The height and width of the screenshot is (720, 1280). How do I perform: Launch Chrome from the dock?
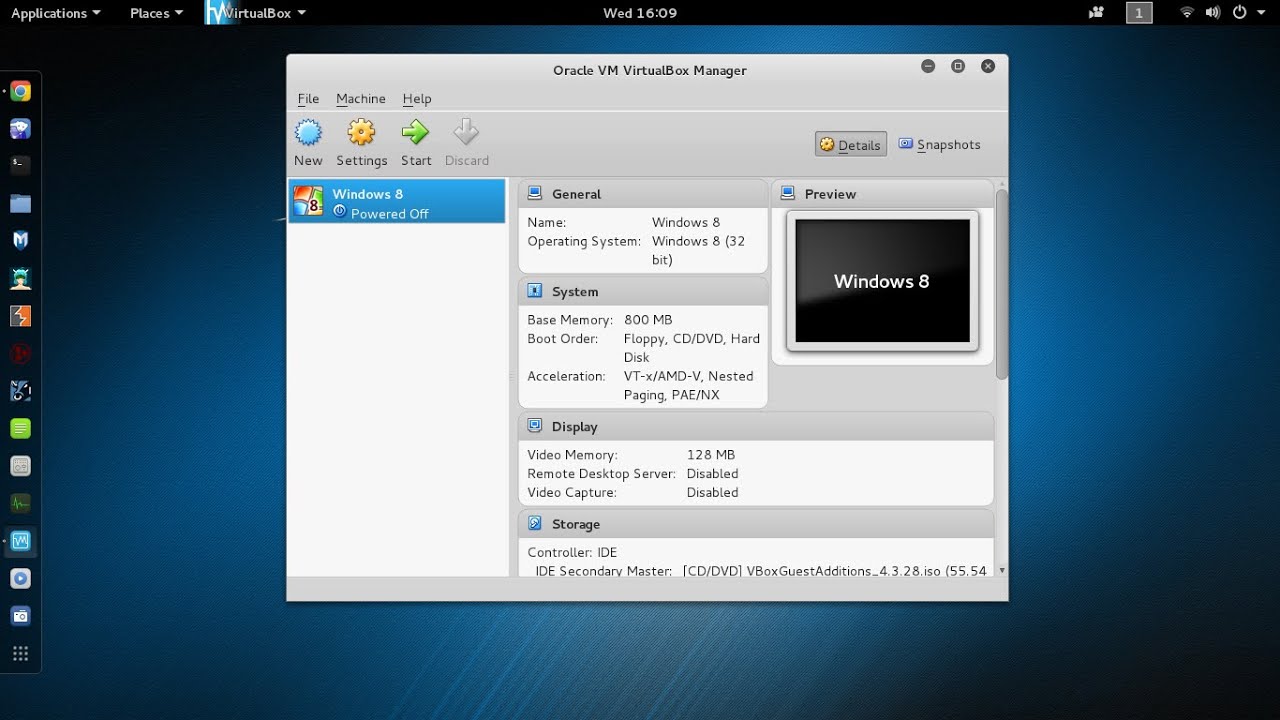[20, 92]
